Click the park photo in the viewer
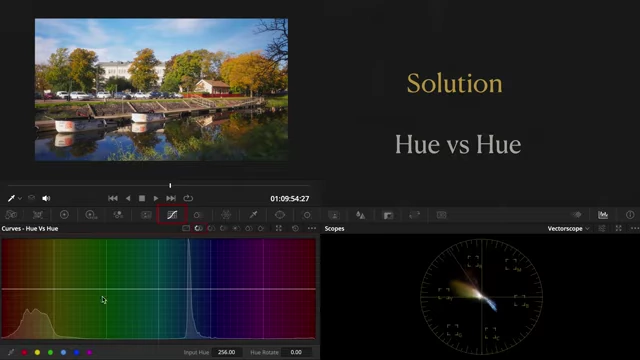This screenshot has width=640, height=360. (x=161, y=89)
